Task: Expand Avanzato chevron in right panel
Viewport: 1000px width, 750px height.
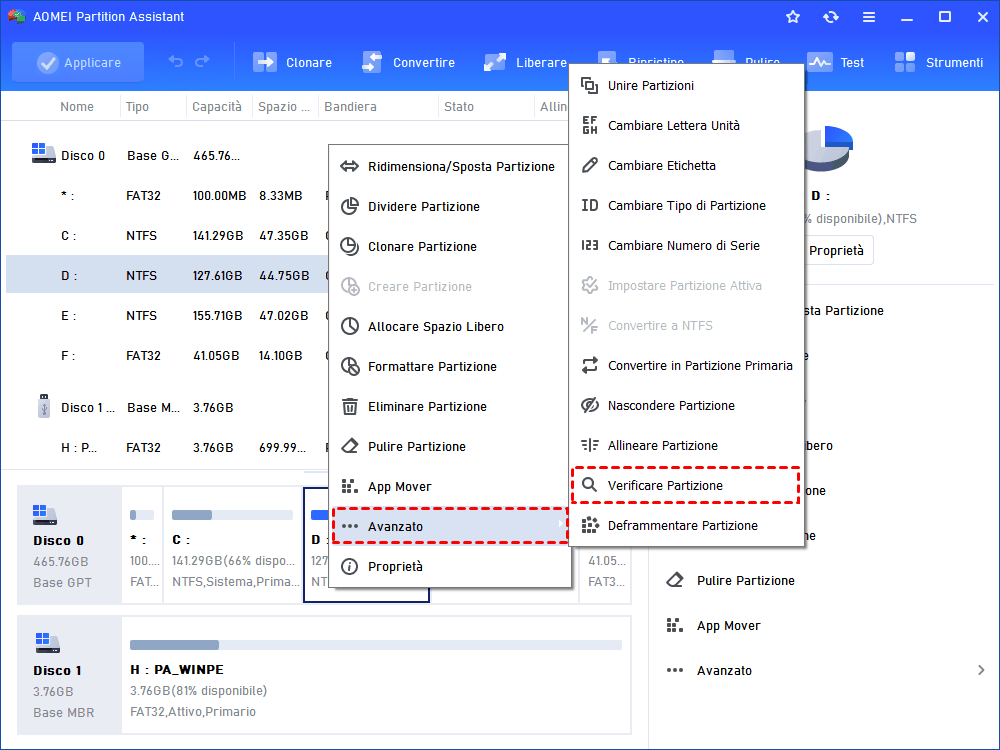Action: [x=981, y=670]
